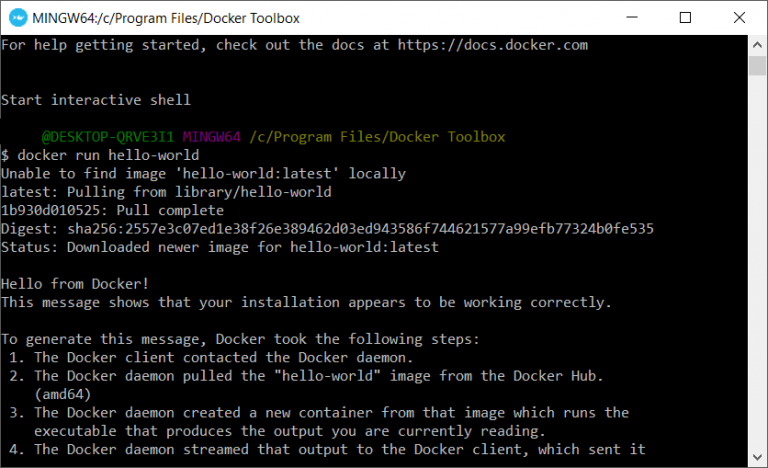Click the yellow /c/Program Files/Docker Toolbox path

[377, 137]
